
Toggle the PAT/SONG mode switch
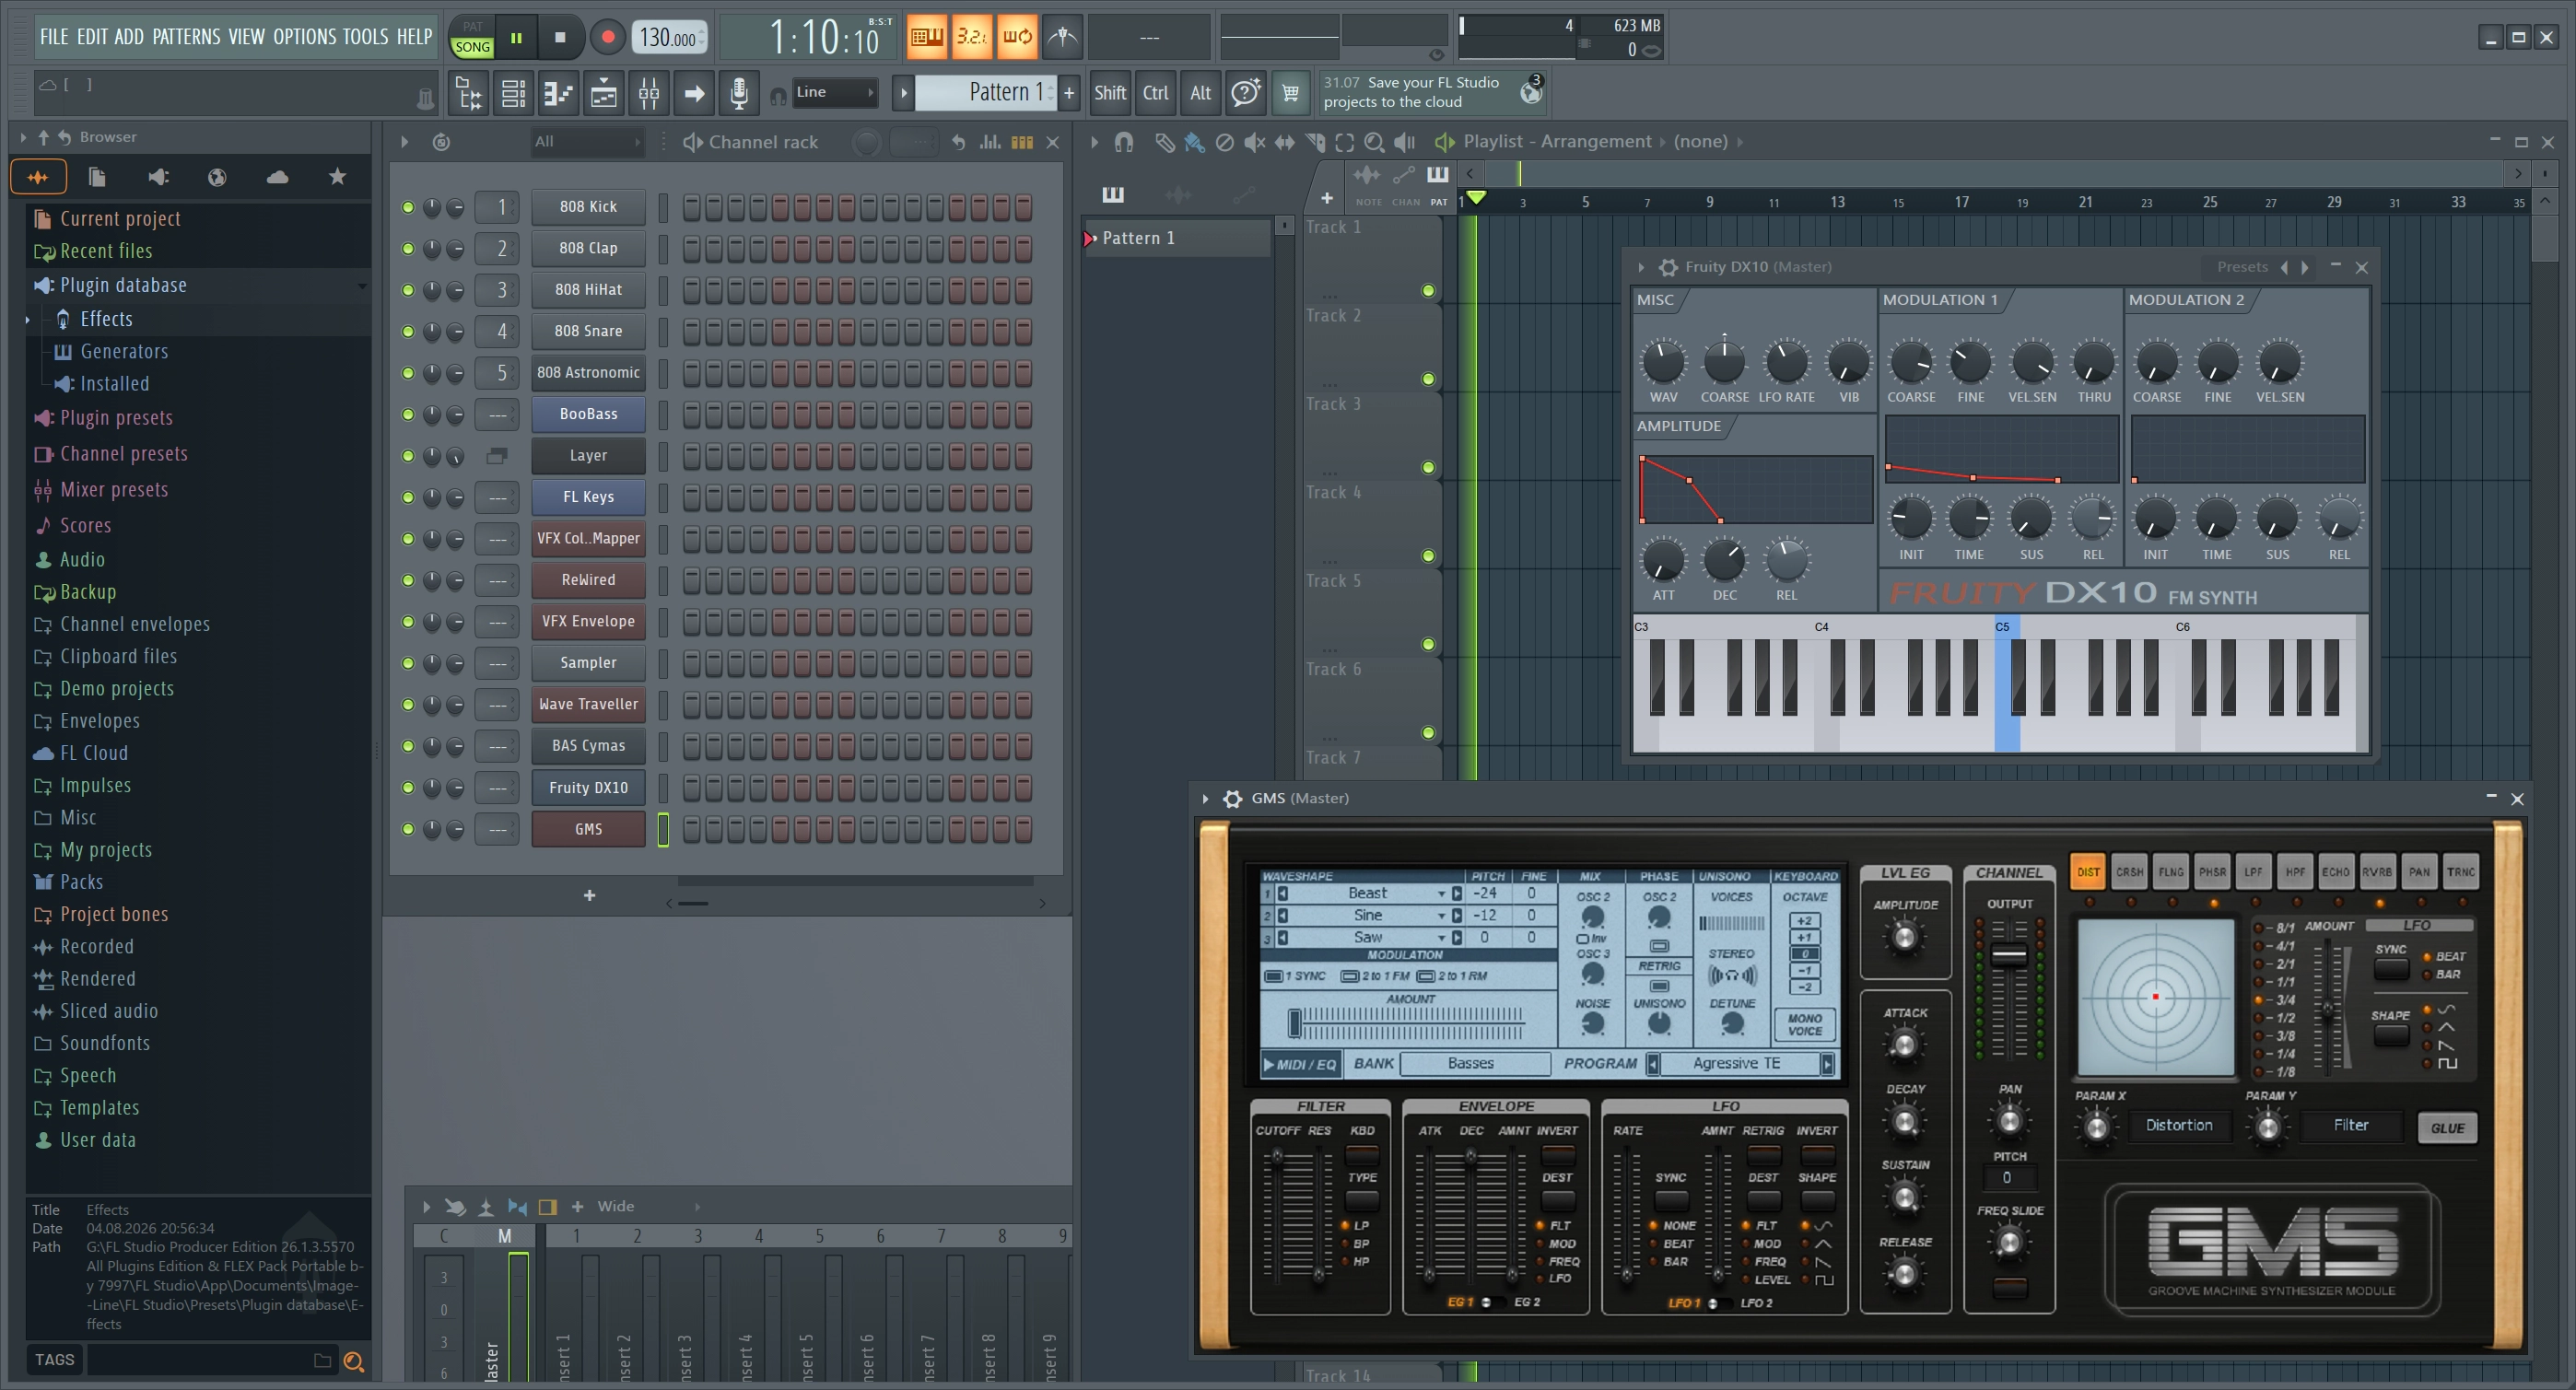(x=472, y=37)
